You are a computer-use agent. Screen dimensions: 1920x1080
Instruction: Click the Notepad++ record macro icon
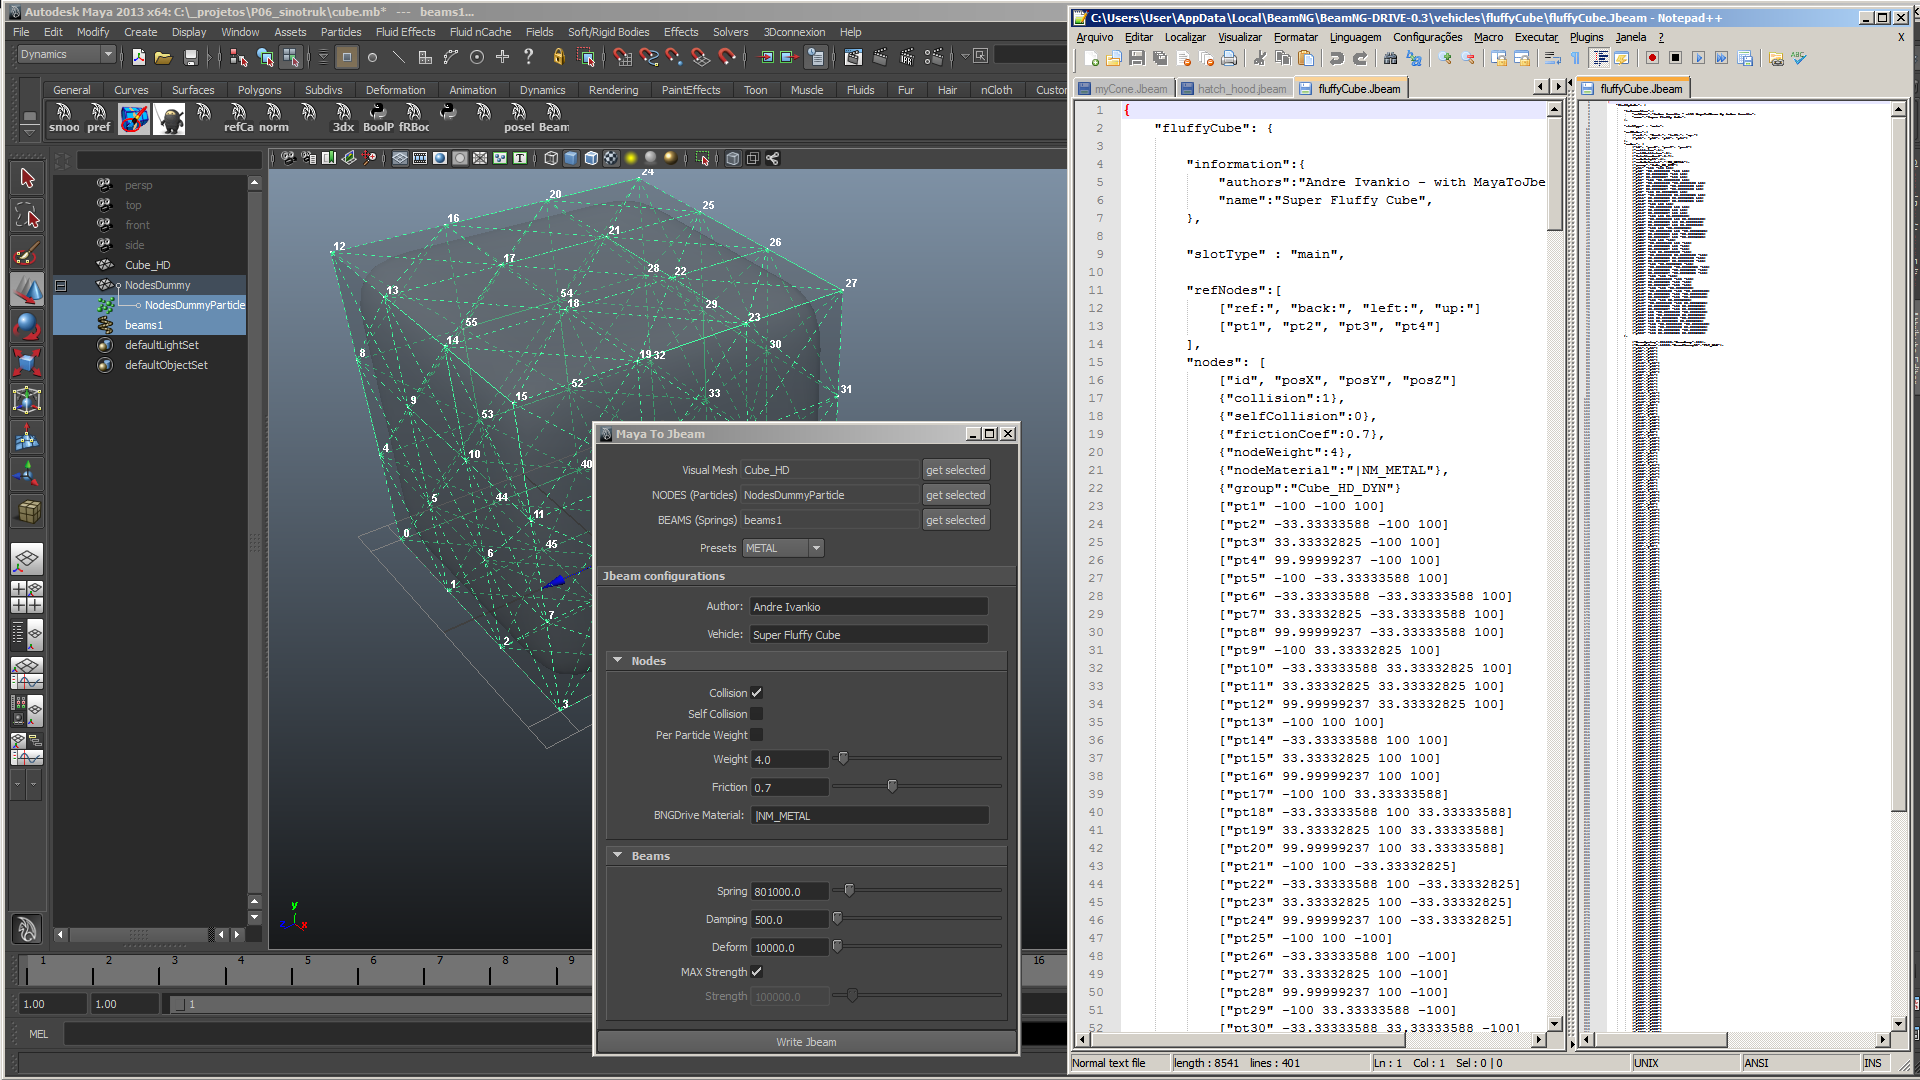click(1652, 59)
